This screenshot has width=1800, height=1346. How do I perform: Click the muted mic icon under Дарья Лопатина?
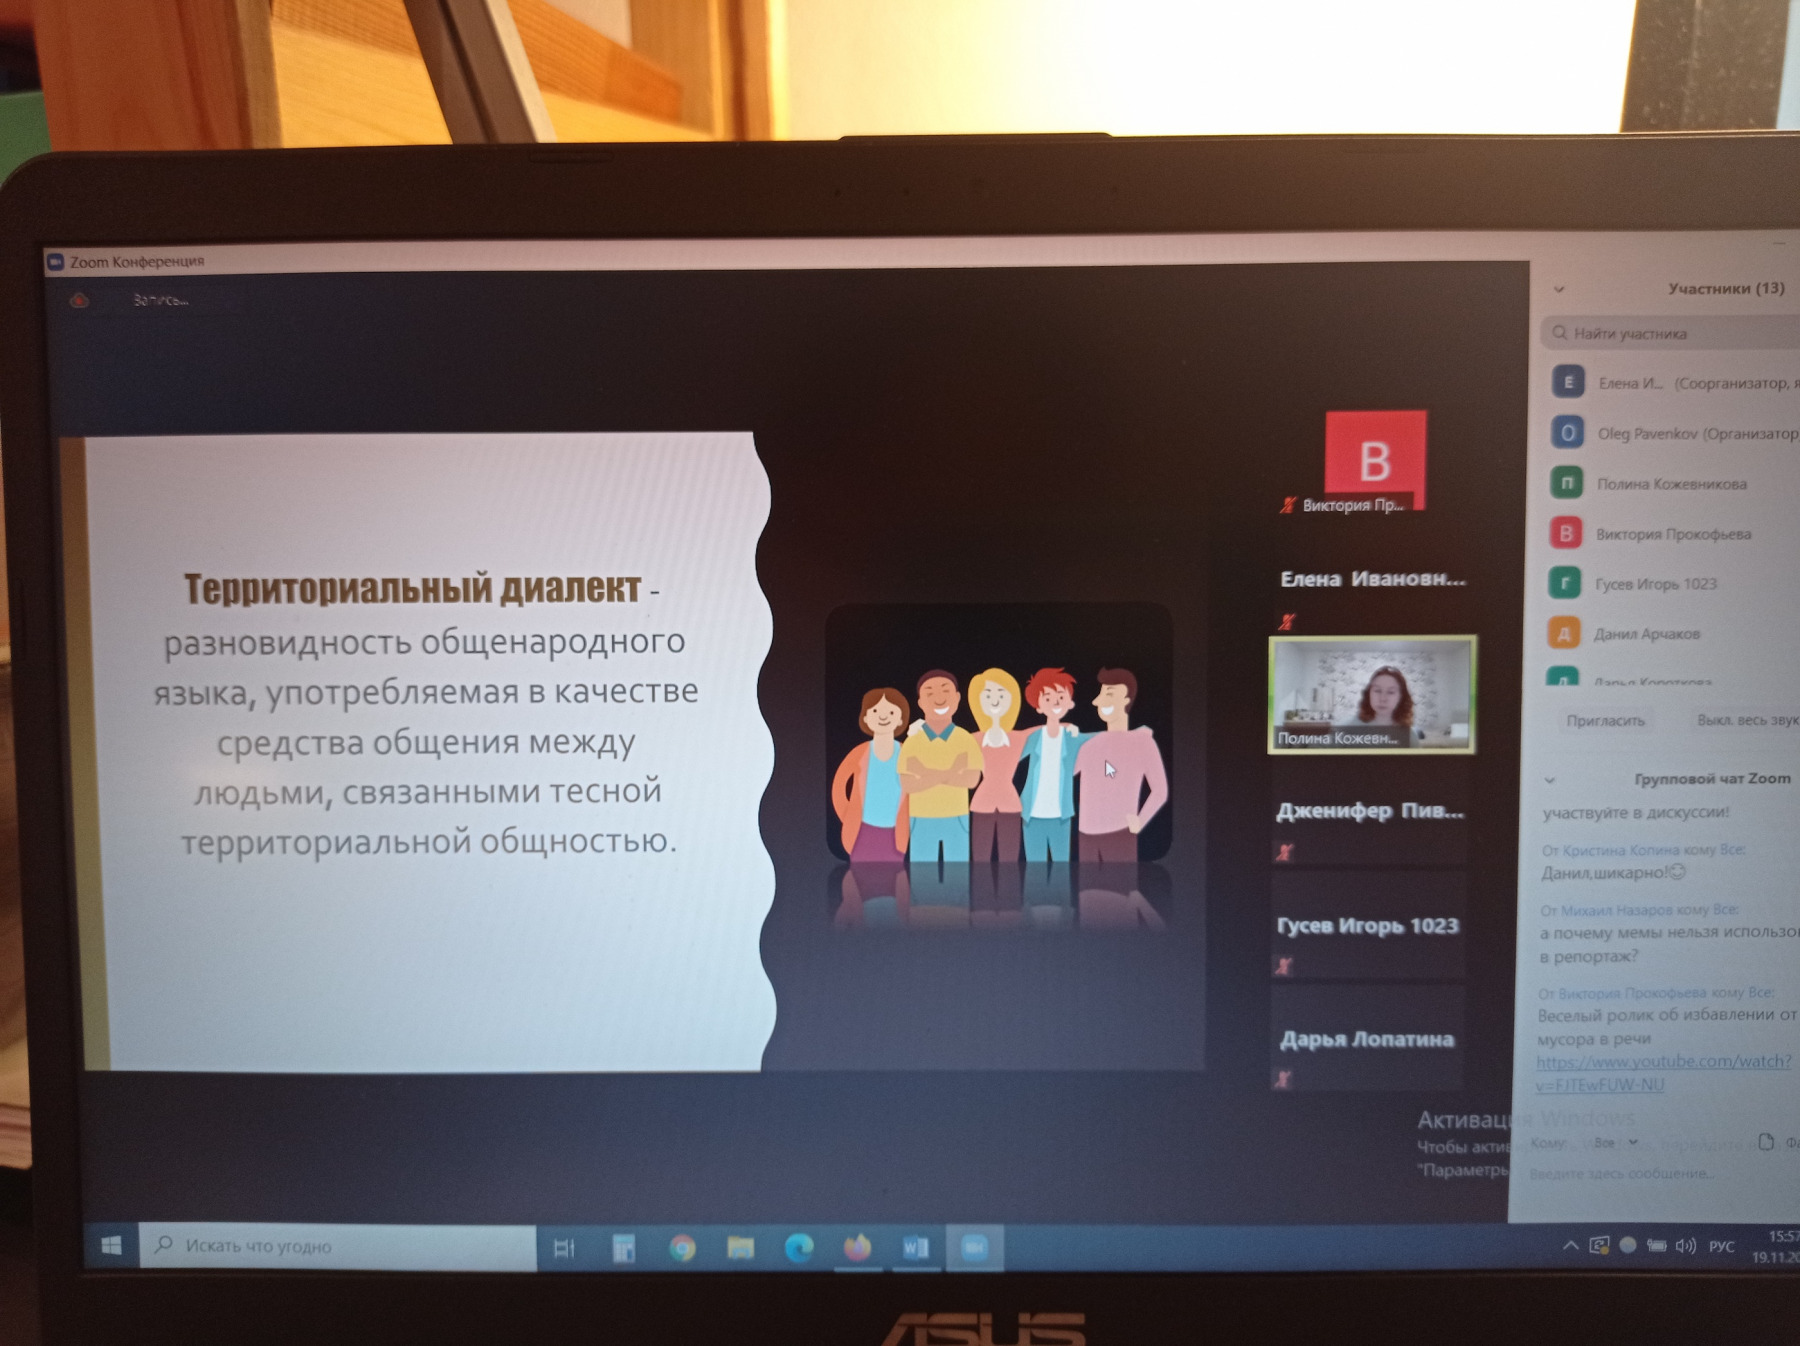click(1283, 1078)
